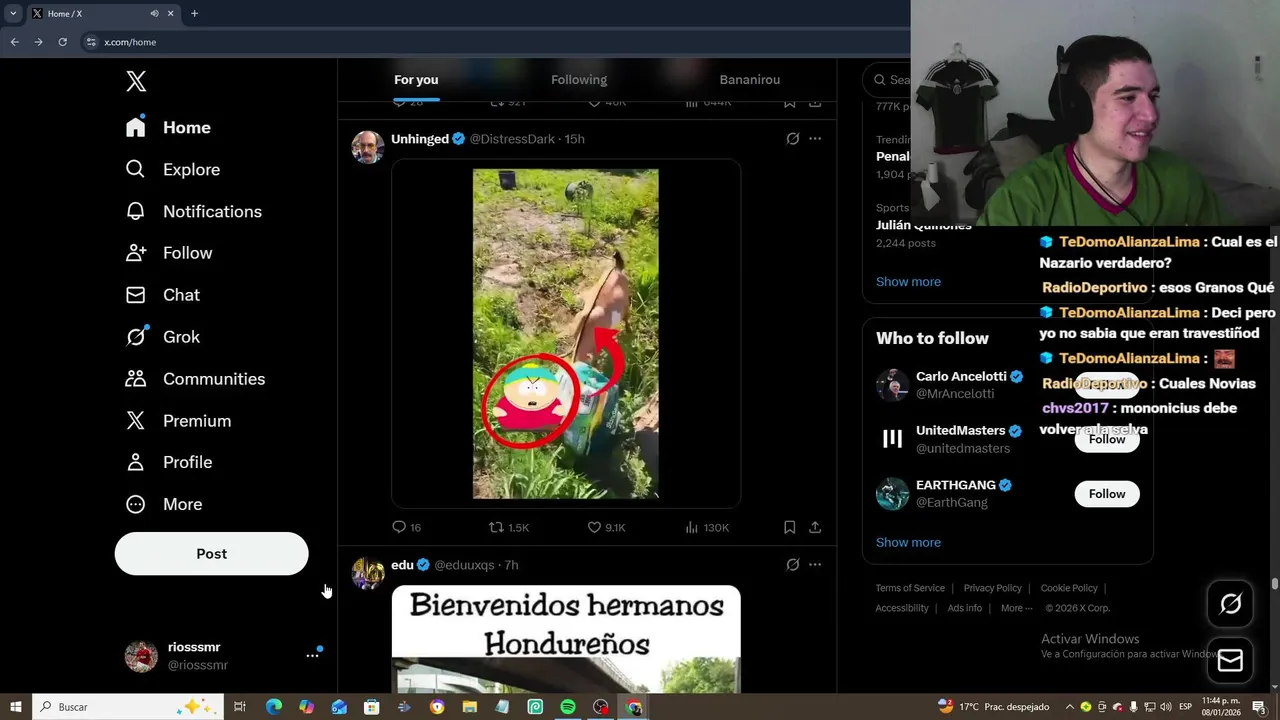Expand the More… footer menu

click(1017, 608)
